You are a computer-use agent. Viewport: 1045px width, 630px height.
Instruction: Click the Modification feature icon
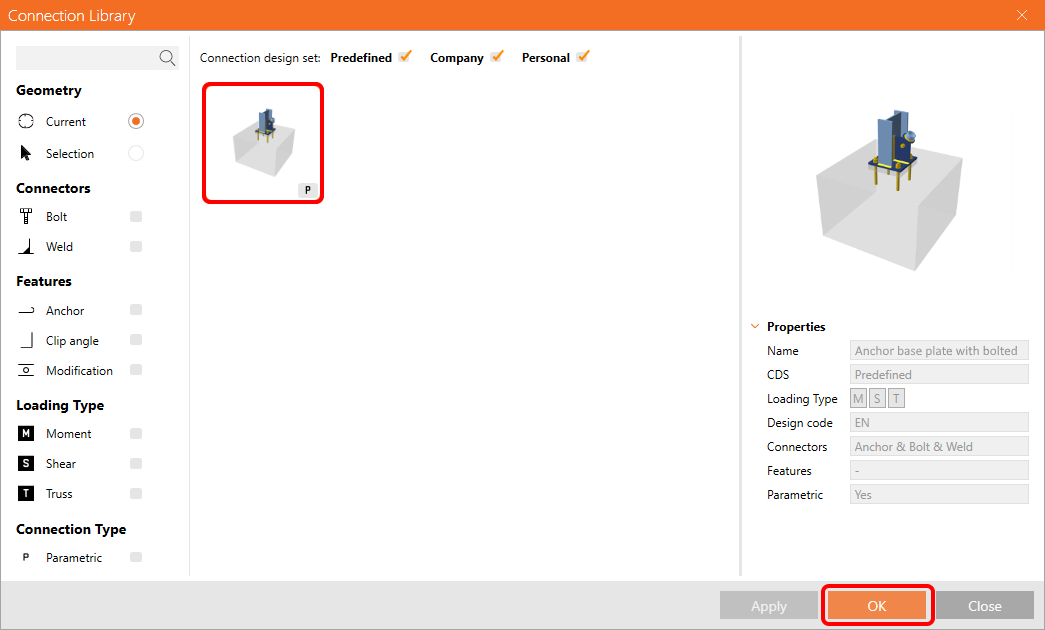[25, 370]
